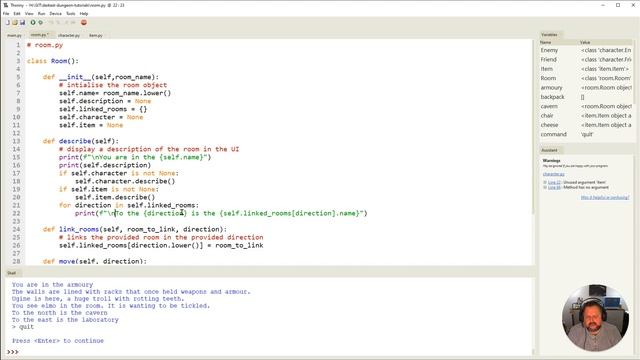The height and width of the screenshot is (360, 640).
Task: Switch to the character.py editor tab
Action: (69, 36)
